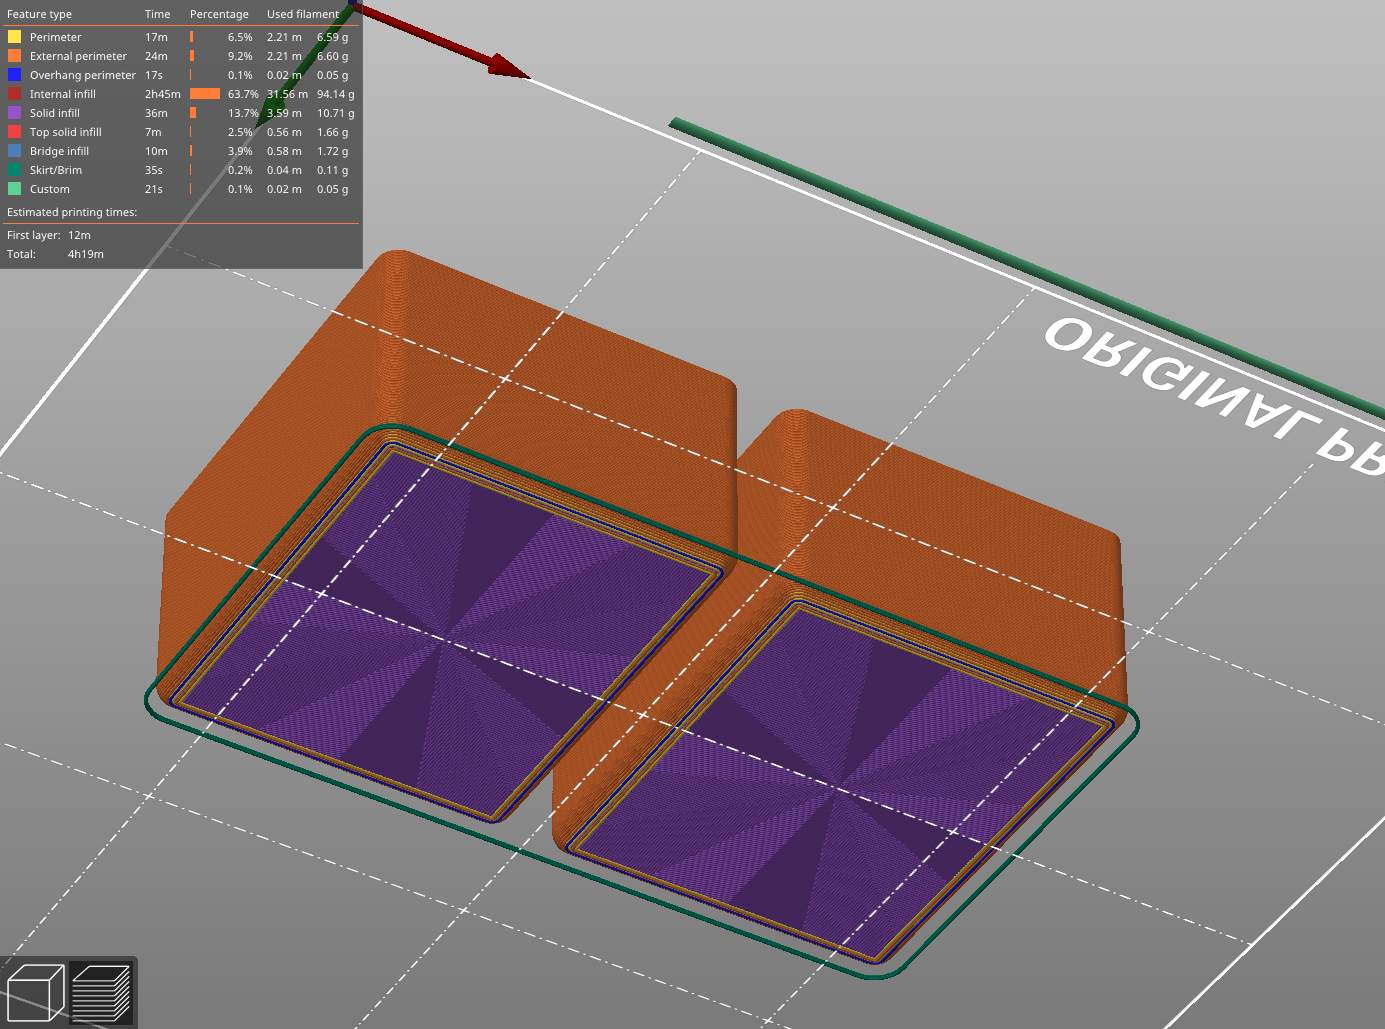Screen dimensions: 1385x1029
Task: Toggle the green Skirt/Brim color swatch
Action: pyautogui.click(x=14, y=170)
